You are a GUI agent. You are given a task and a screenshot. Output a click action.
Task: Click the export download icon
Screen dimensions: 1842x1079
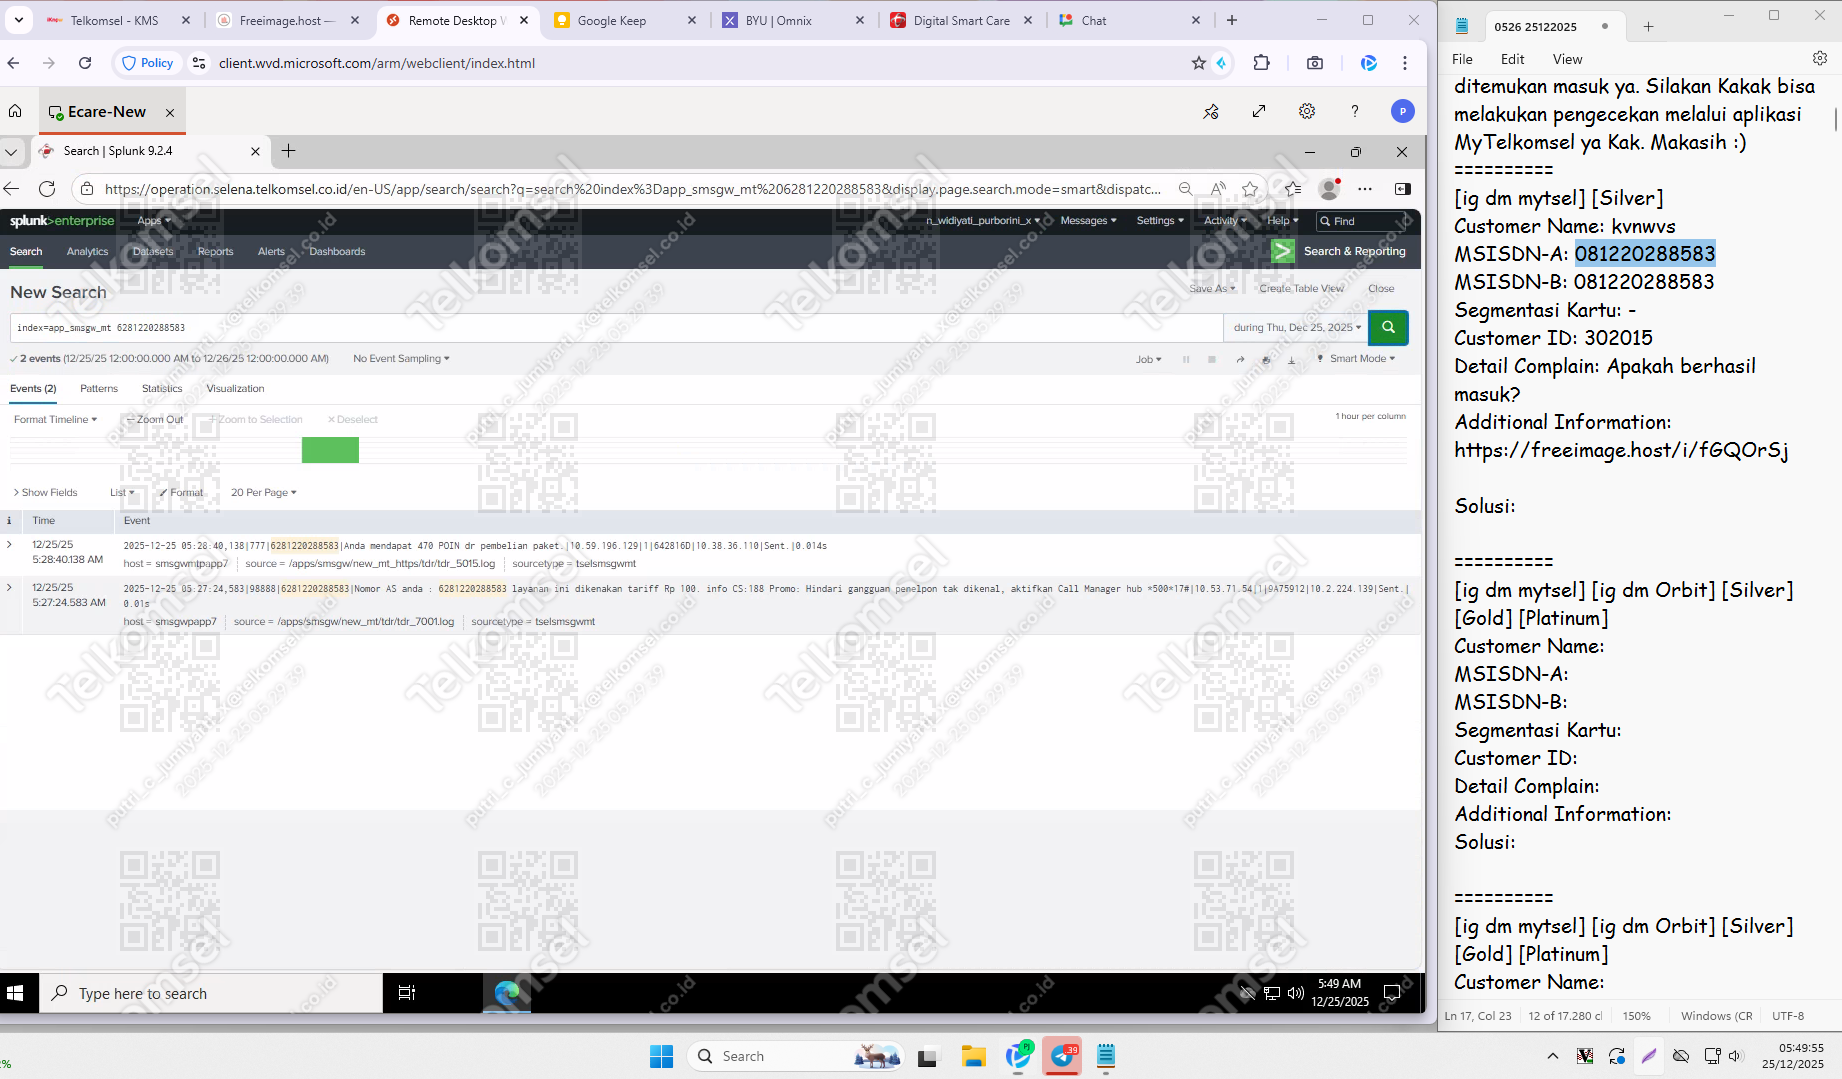pyautogui.click(x=1291, y=359)
